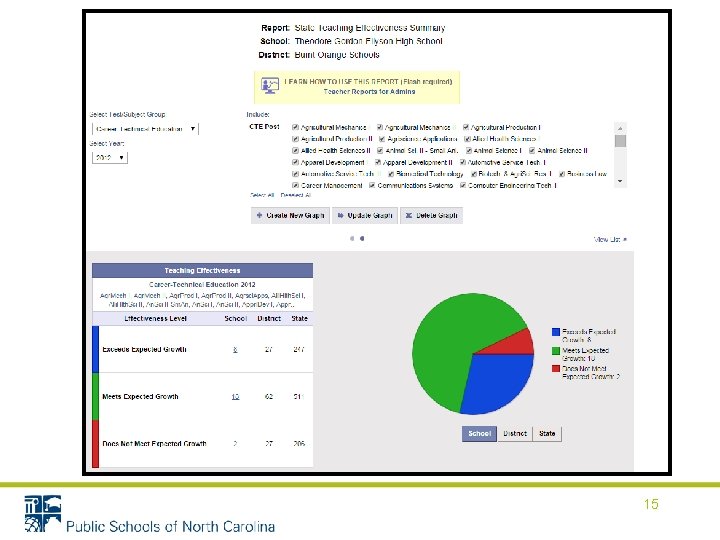Click the blue Exceeds Expected legend swatch

click(x=556, y=332)
